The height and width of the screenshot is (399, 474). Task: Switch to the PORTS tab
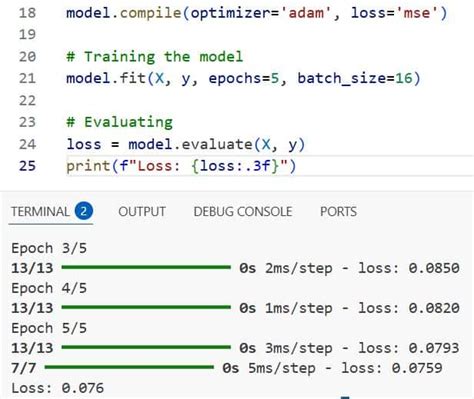tap(338, 212)
